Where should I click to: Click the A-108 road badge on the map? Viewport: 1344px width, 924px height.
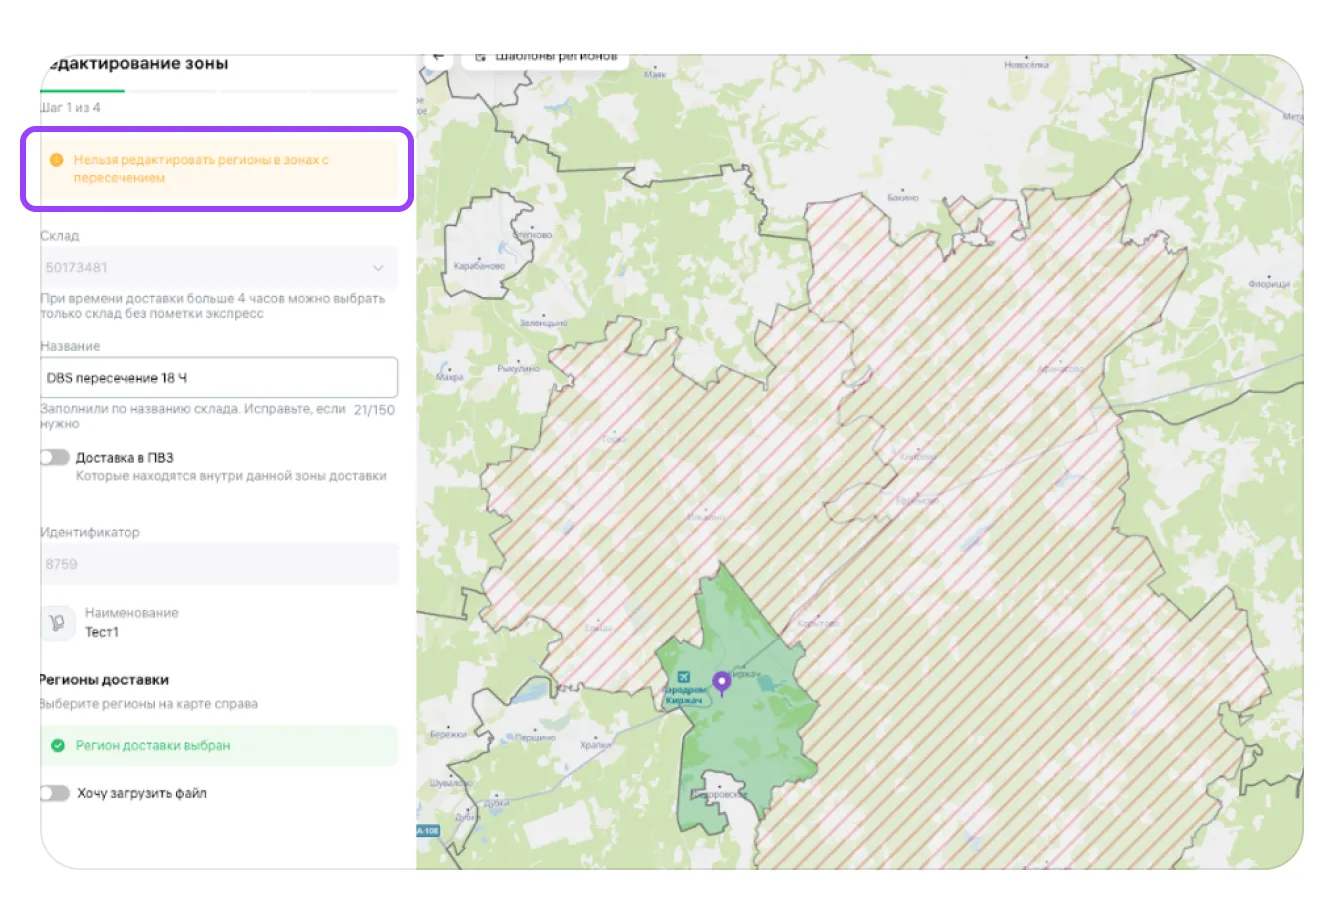point(427,831)
